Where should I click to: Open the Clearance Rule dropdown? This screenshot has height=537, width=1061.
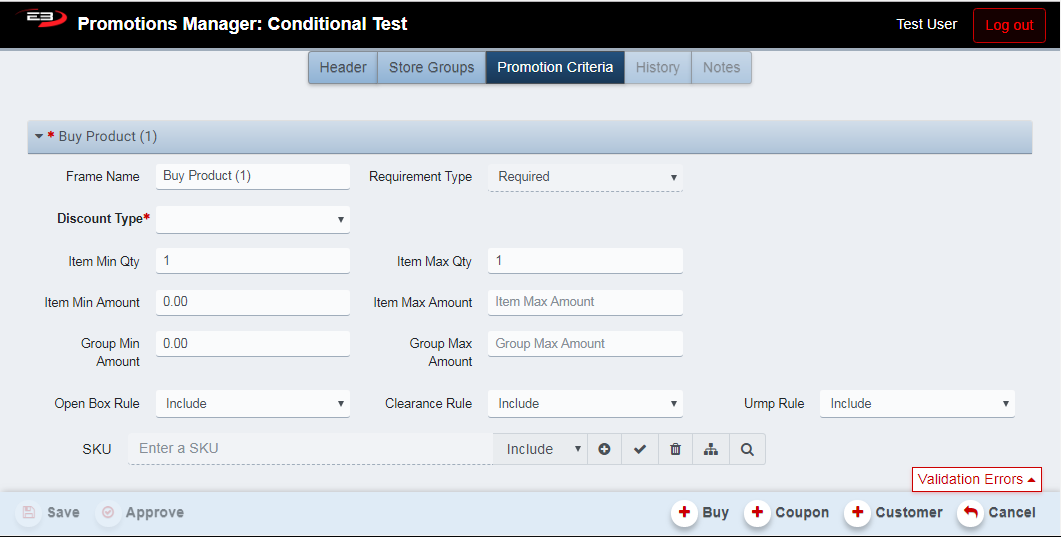coord(585,404)
